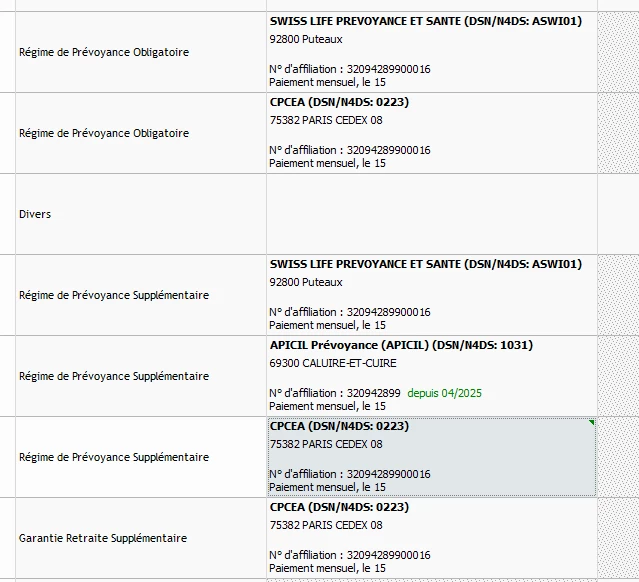
Task: Select CPCEA cell in Prévoyance Obligatoire row
Action: pyautogui.click(x=431, y=132)
